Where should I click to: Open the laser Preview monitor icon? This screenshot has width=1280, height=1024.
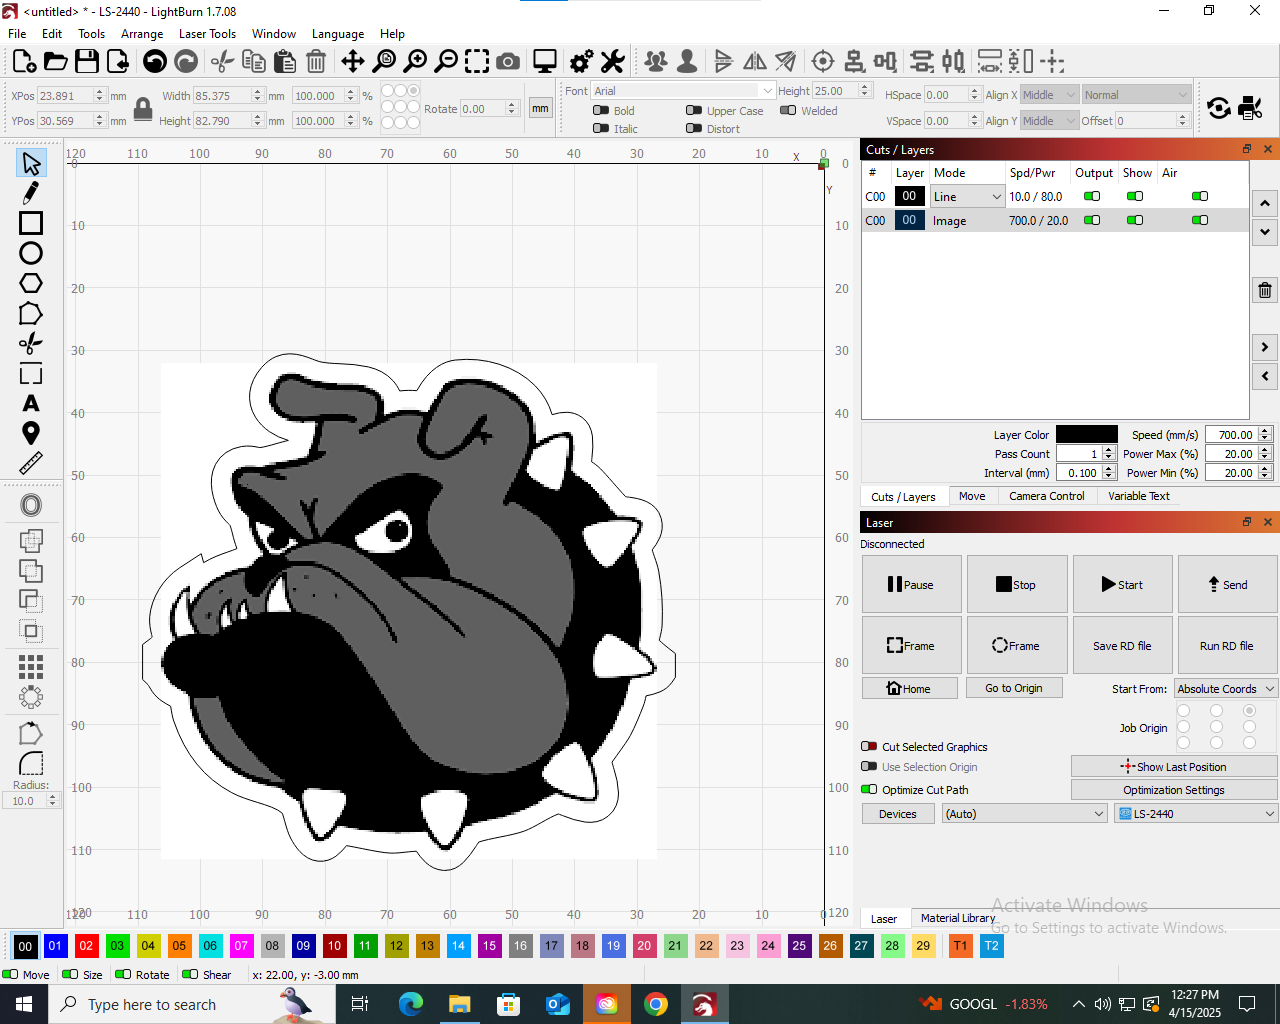(x=543, y=61)
